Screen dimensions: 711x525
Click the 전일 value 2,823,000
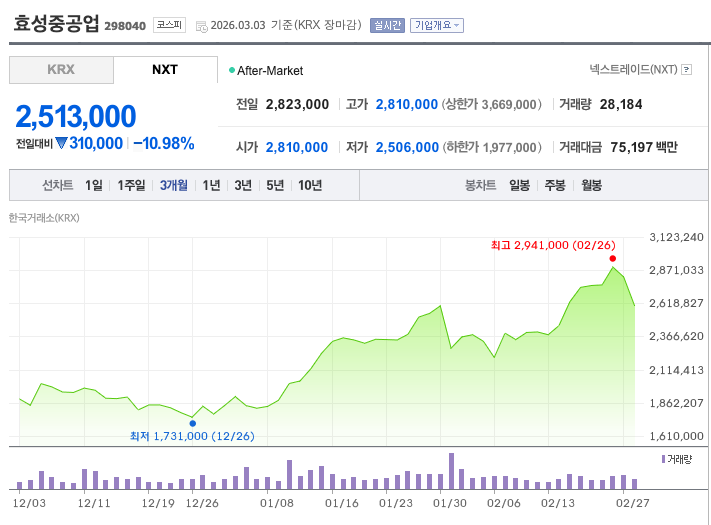click(297, 105)
